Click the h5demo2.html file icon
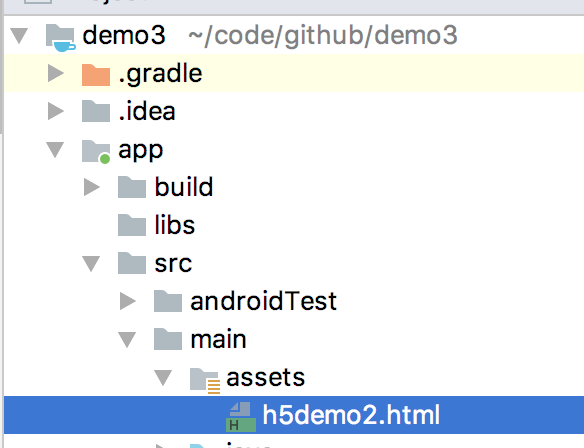This screenshot has height=448, width=584. click(x=241, y=417)
